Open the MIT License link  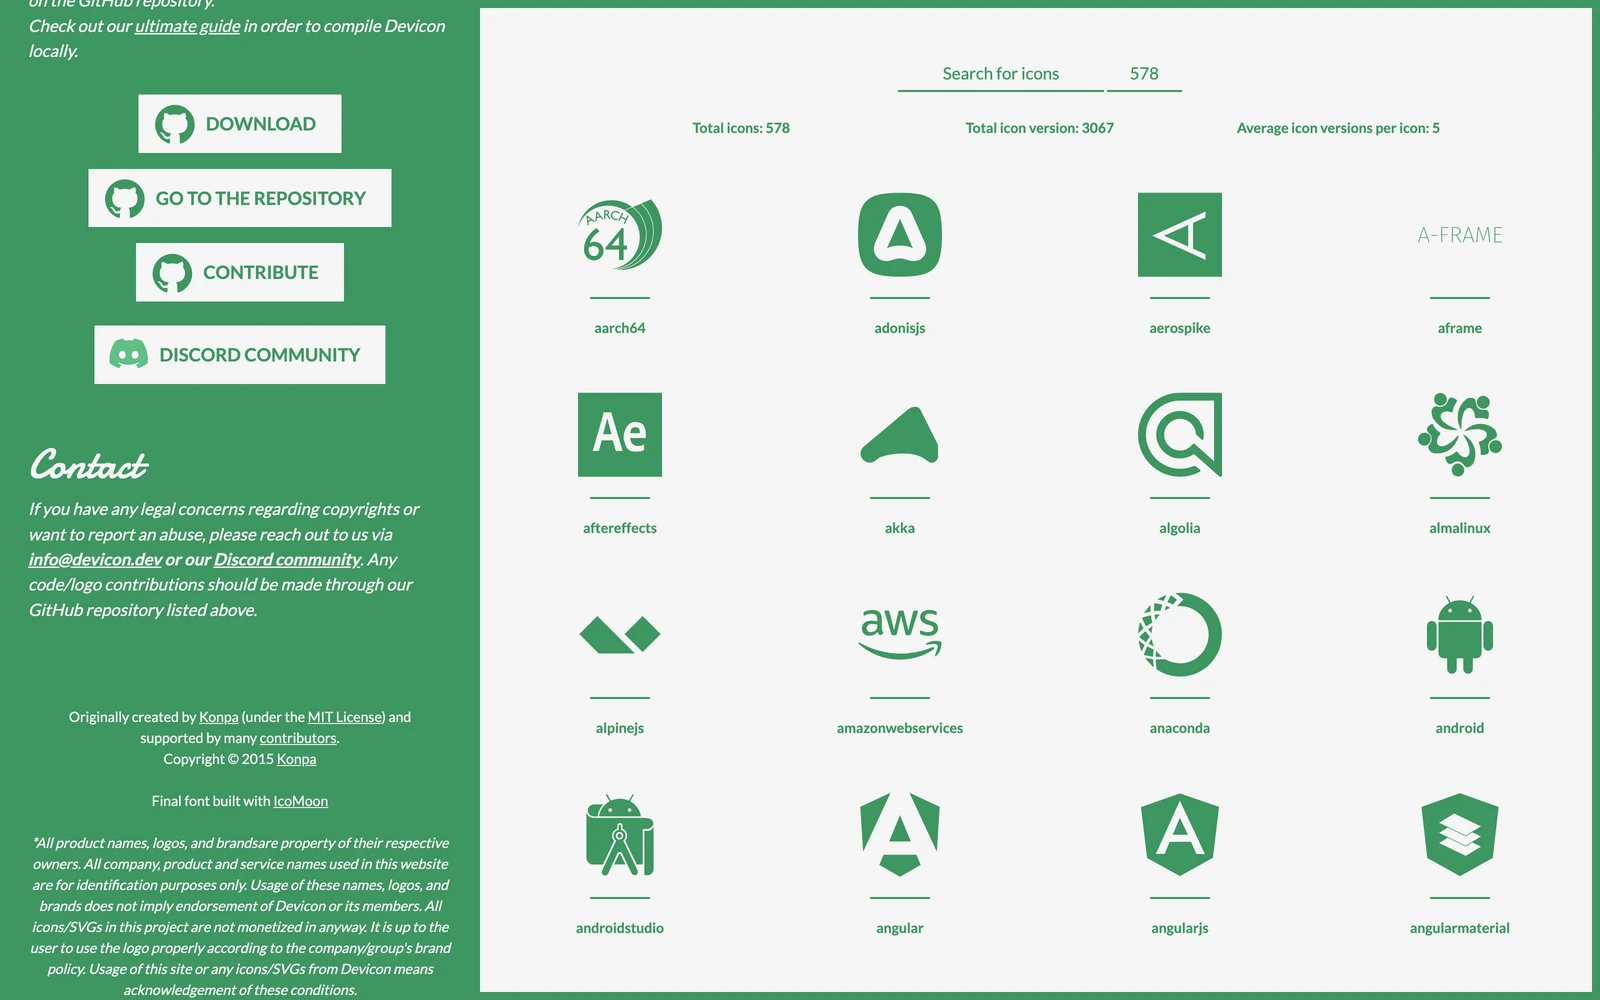[345, 717]
